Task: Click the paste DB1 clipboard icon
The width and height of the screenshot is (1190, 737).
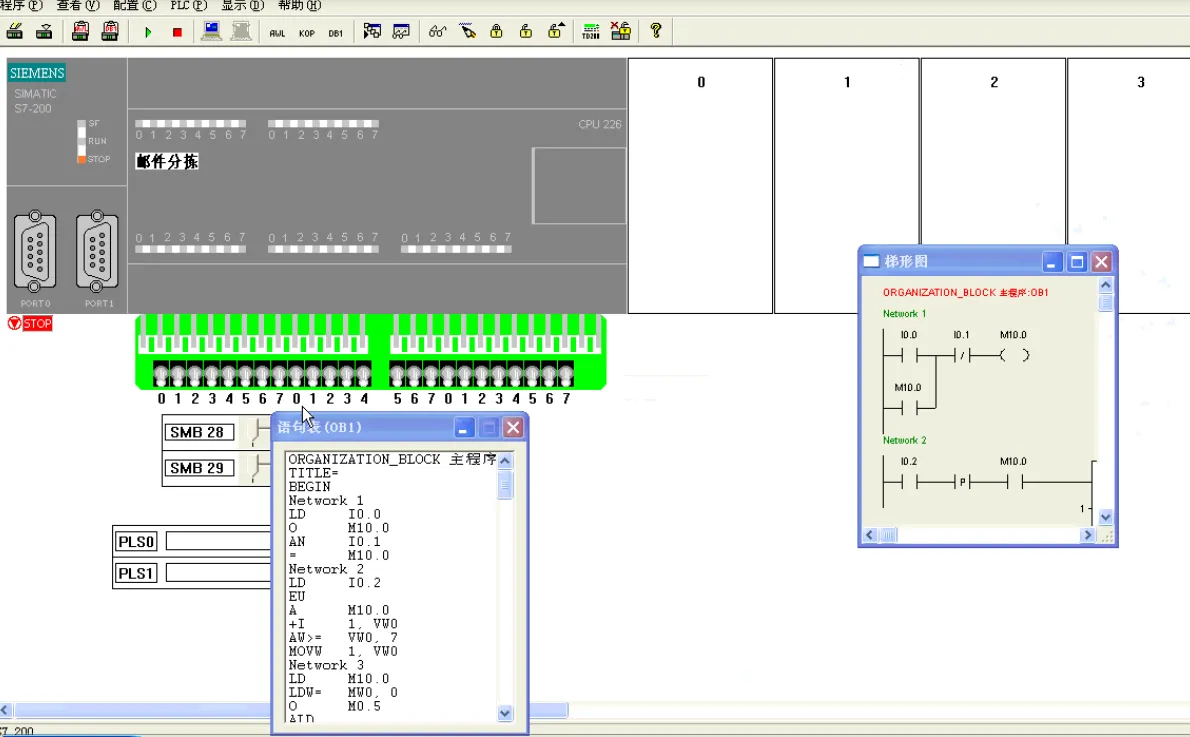Action: [x=110, y=31]
